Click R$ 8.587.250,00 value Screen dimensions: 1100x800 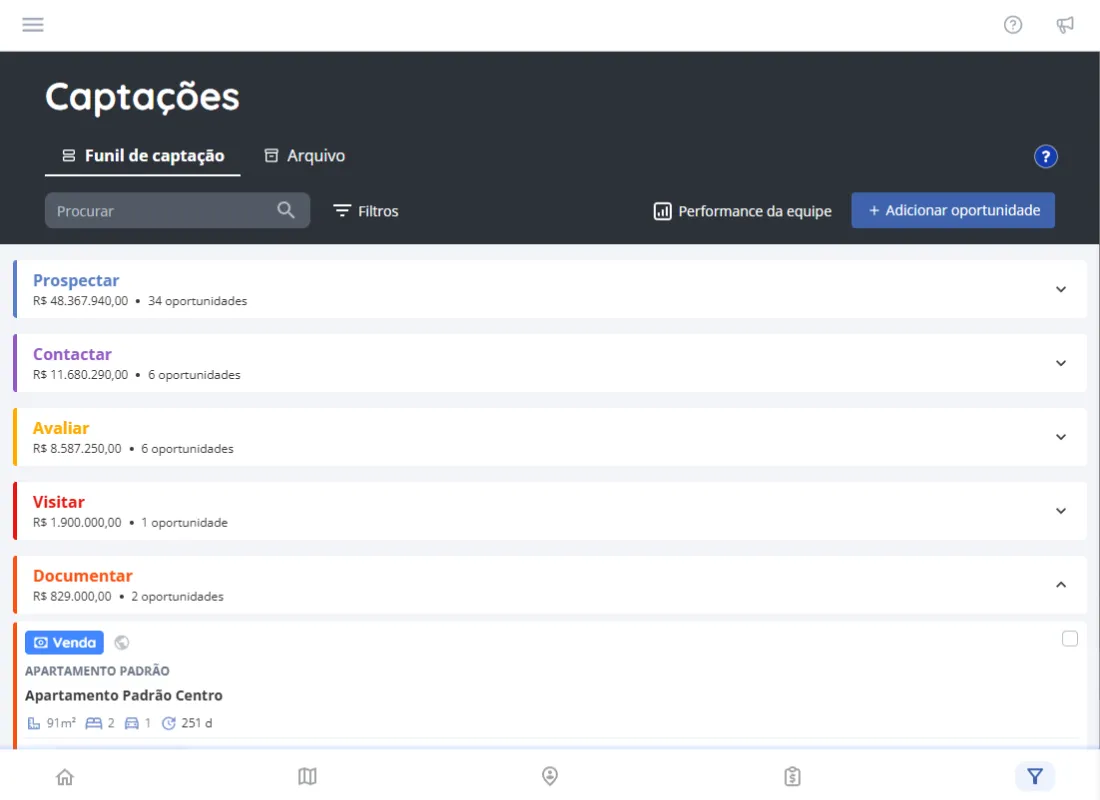click(77, 448)
